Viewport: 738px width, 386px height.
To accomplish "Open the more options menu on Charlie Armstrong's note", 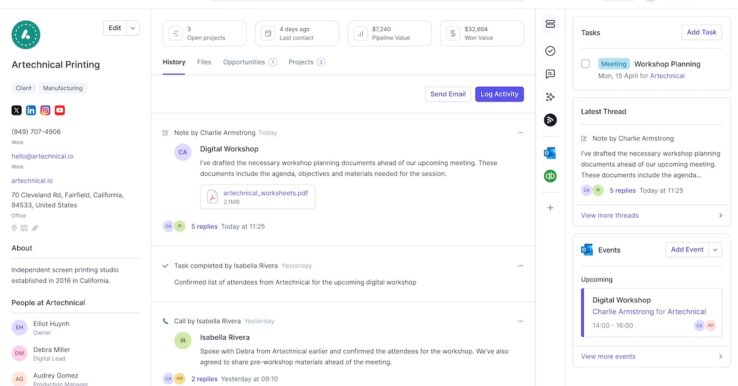I will click(520, 133).
